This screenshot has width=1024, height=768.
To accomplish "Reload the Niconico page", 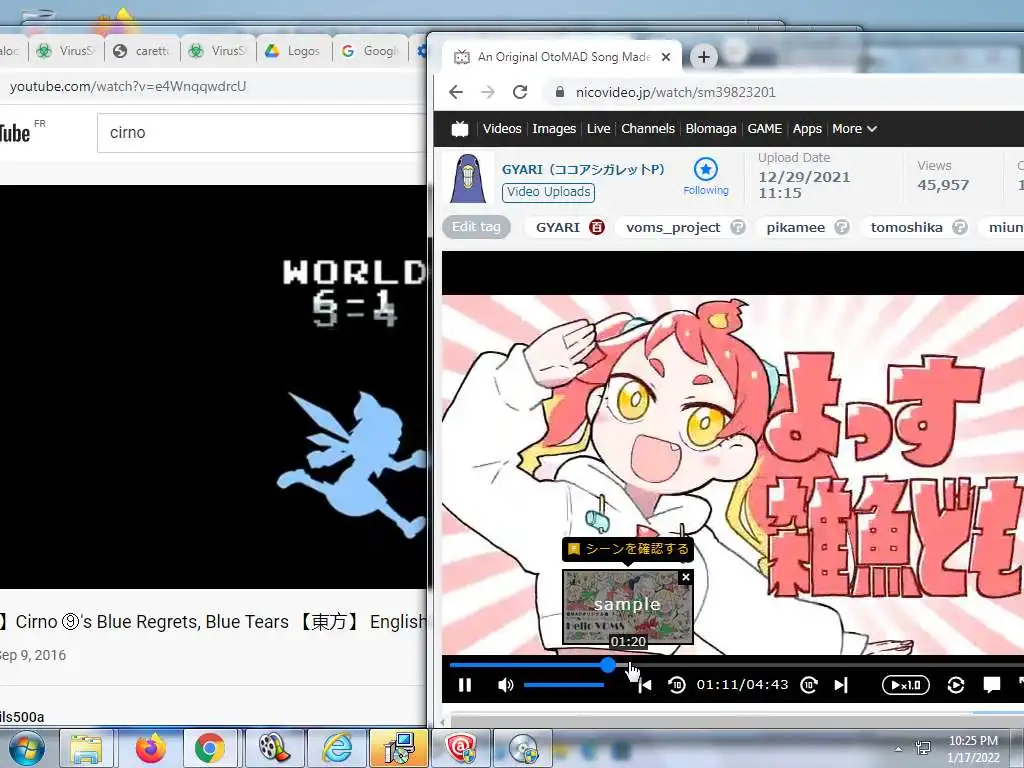I will (x=520, y=92).
